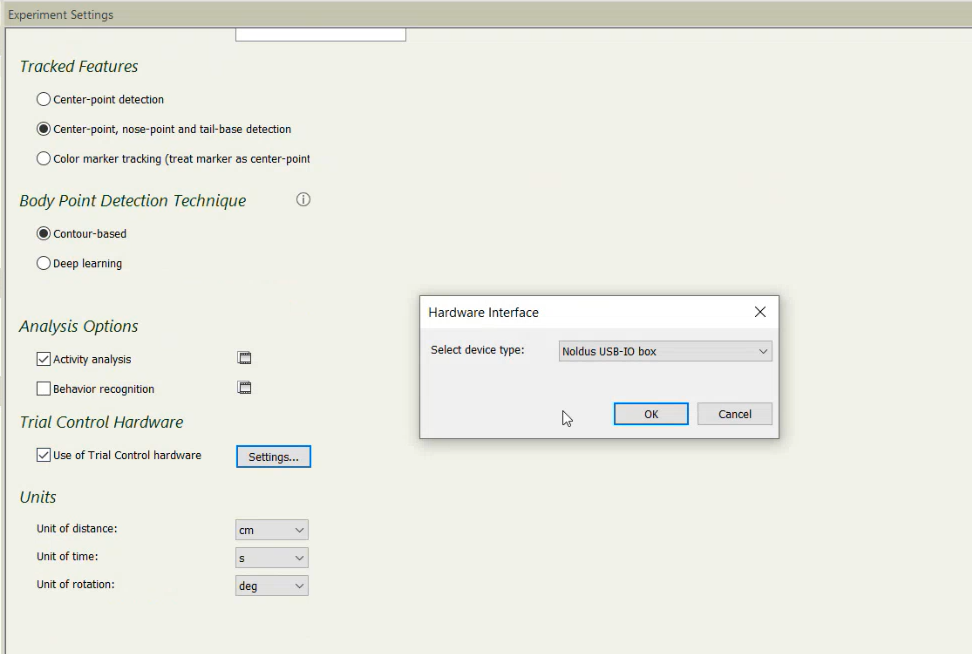Select Center-point detection radio button
Viewport: 972px width, 654px height.
point(43,99)
